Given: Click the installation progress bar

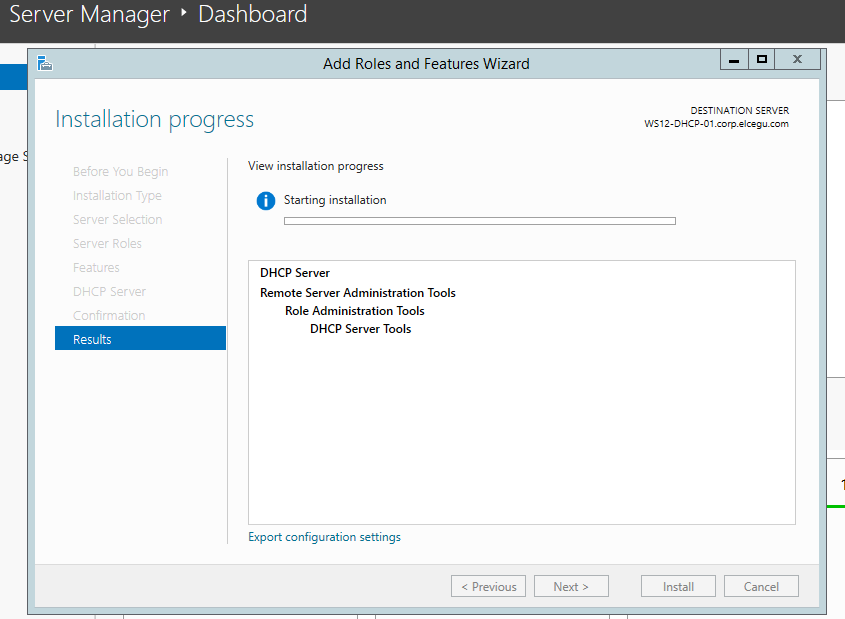Looking at the screenshot, I should [480, 221].
